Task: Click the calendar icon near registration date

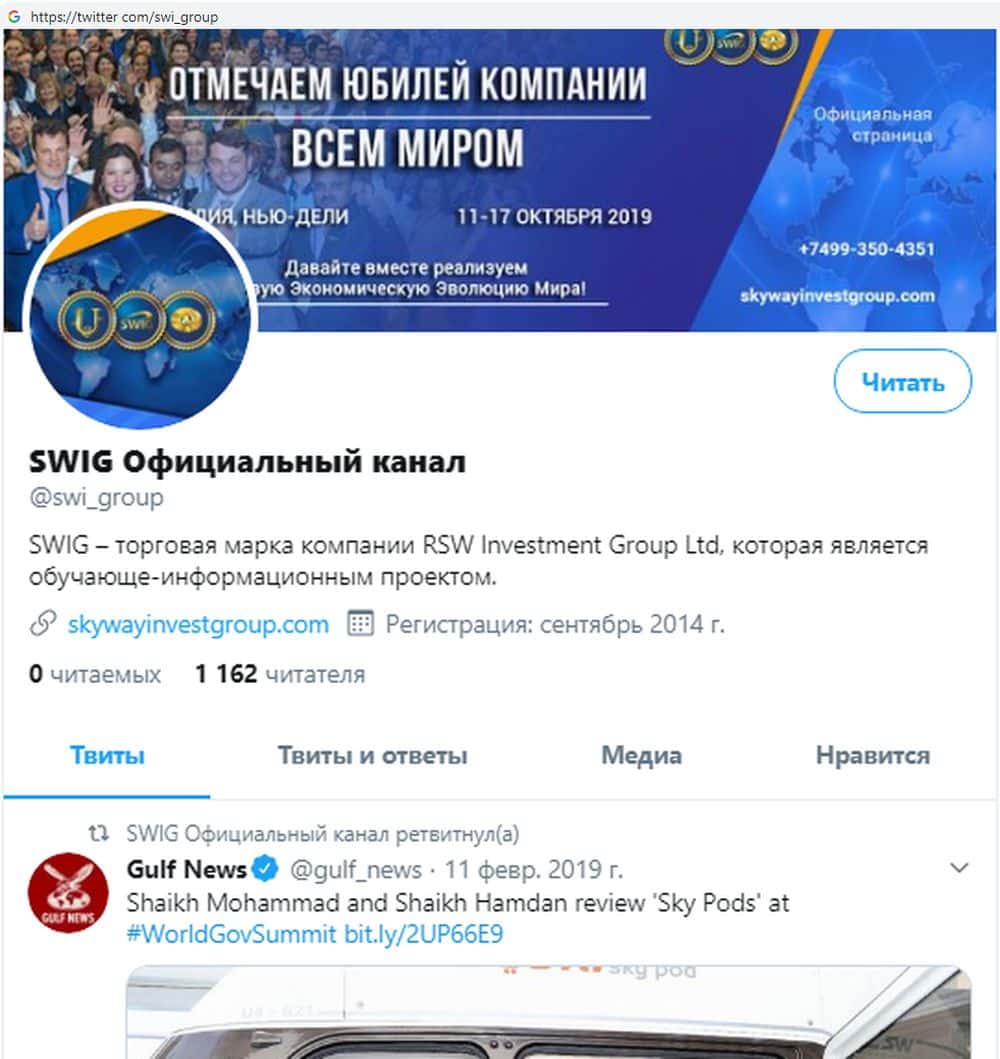Action: [x=360, y=623]
